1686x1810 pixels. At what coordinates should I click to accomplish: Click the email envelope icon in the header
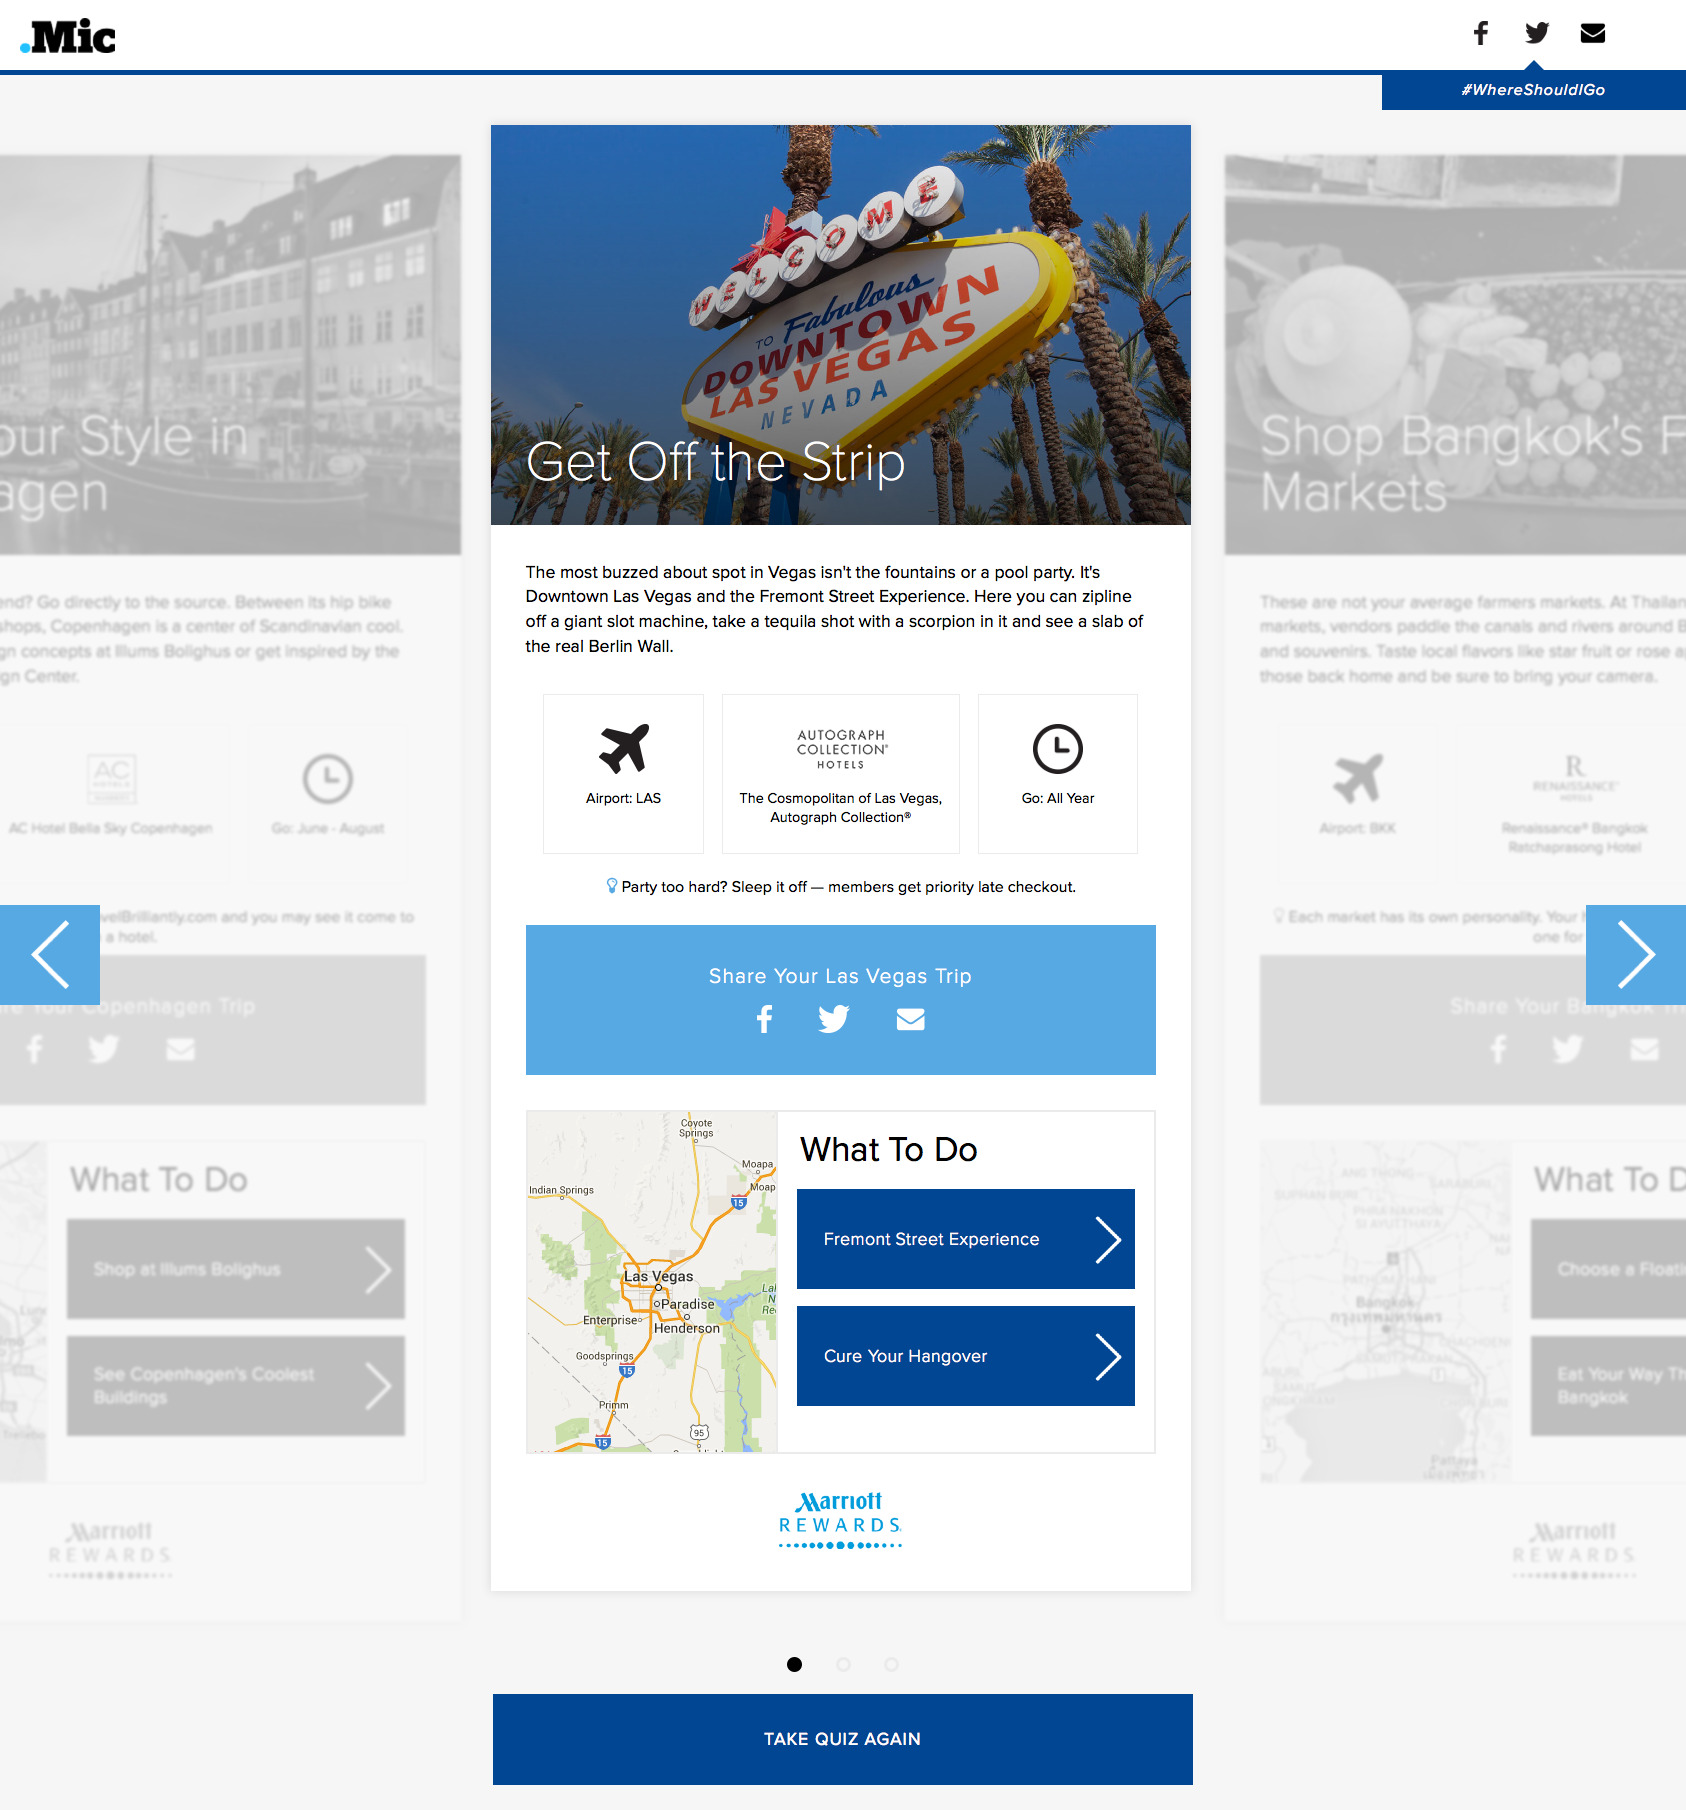pyautogui.click(x=1593, y=33)
